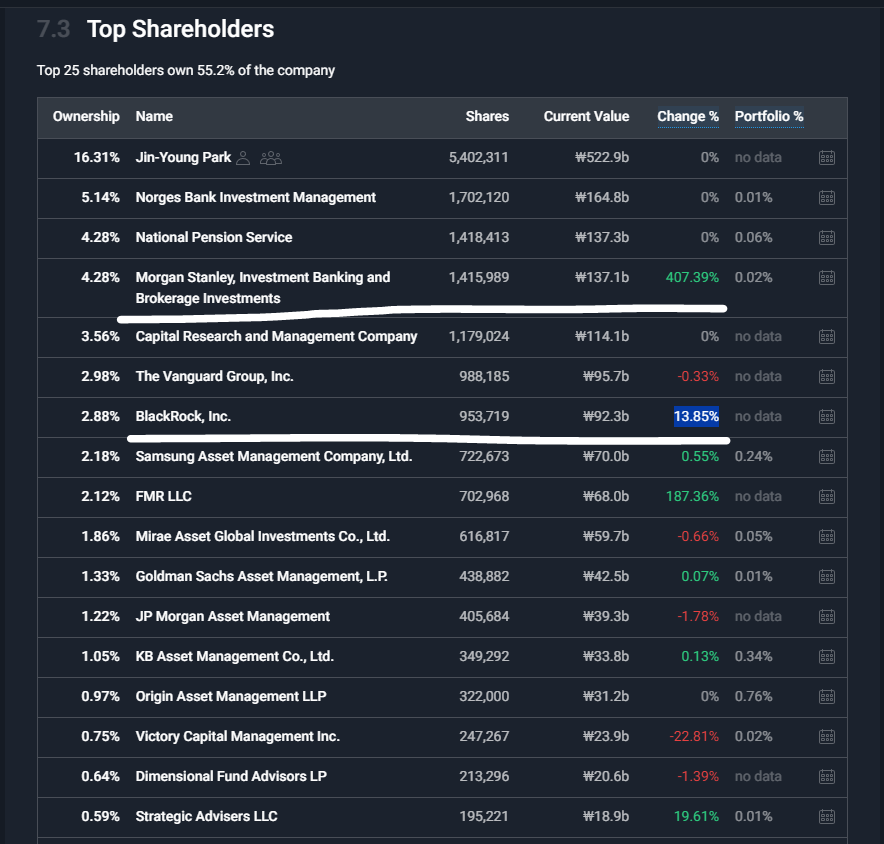Select Dimensional Fund Advisors LP name
Screen dimensions: 884x844
click(231, 777)
